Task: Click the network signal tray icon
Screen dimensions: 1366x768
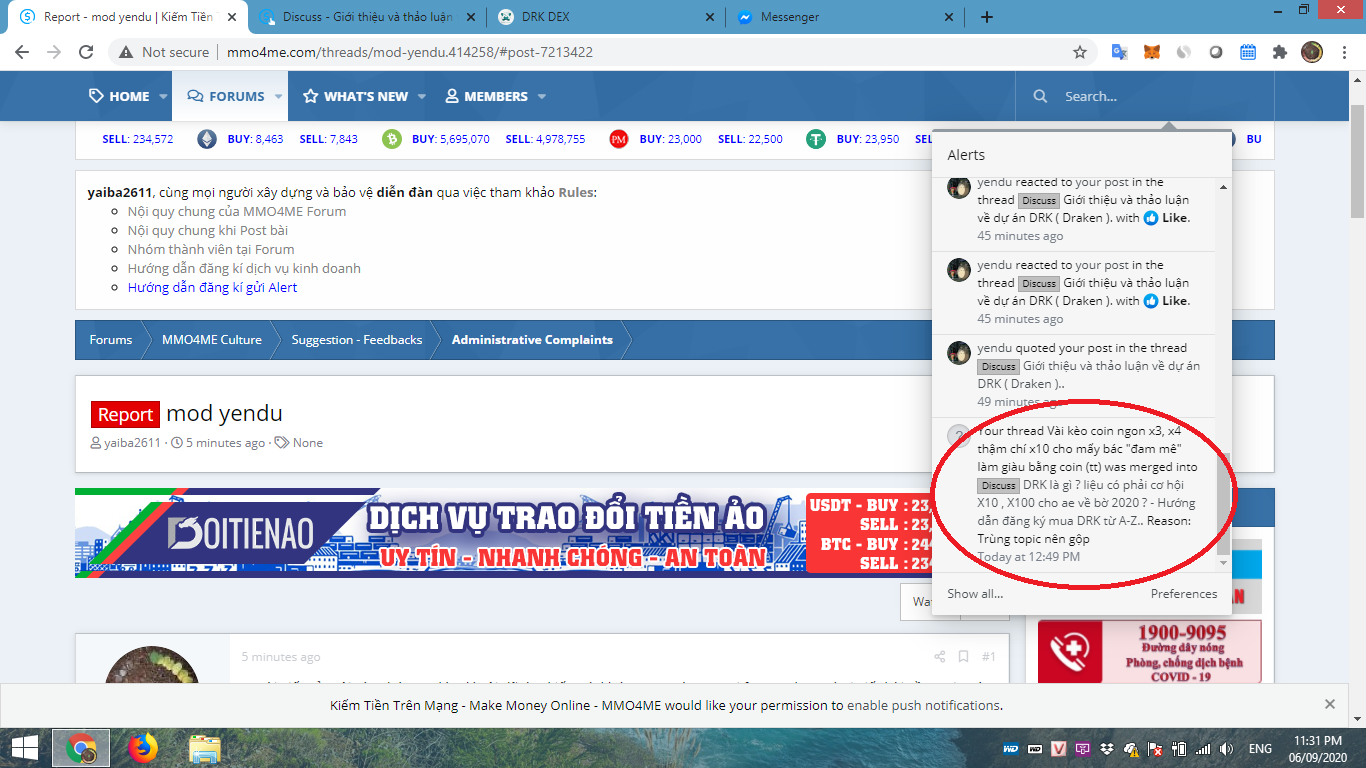Action: click(1203, 748)
